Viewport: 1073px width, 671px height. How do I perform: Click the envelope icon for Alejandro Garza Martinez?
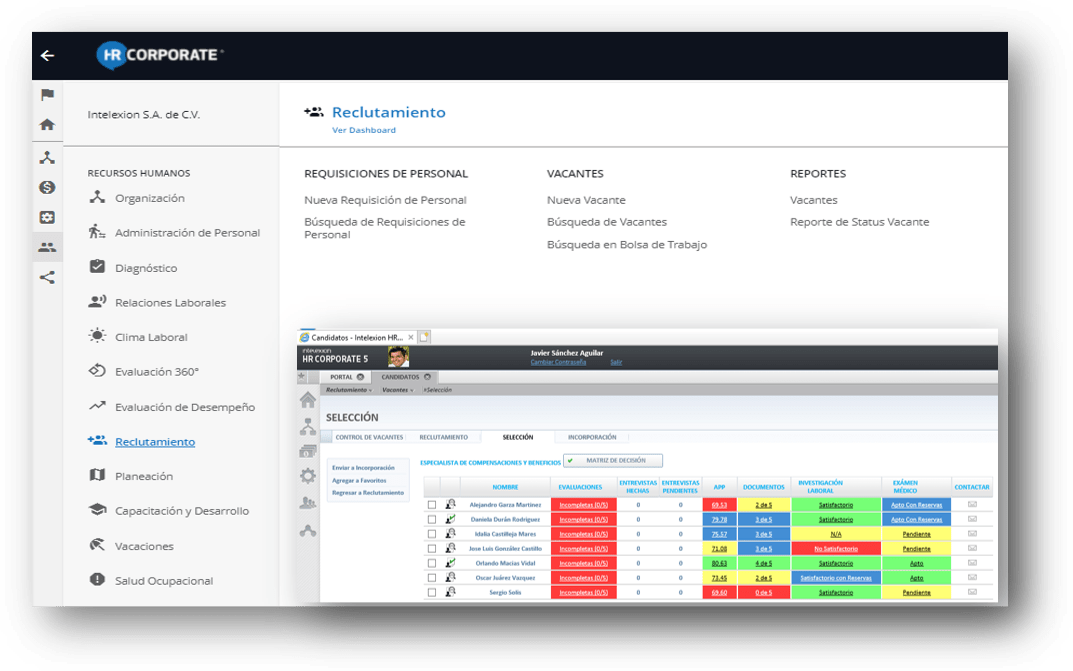click(x=971, y=505)
